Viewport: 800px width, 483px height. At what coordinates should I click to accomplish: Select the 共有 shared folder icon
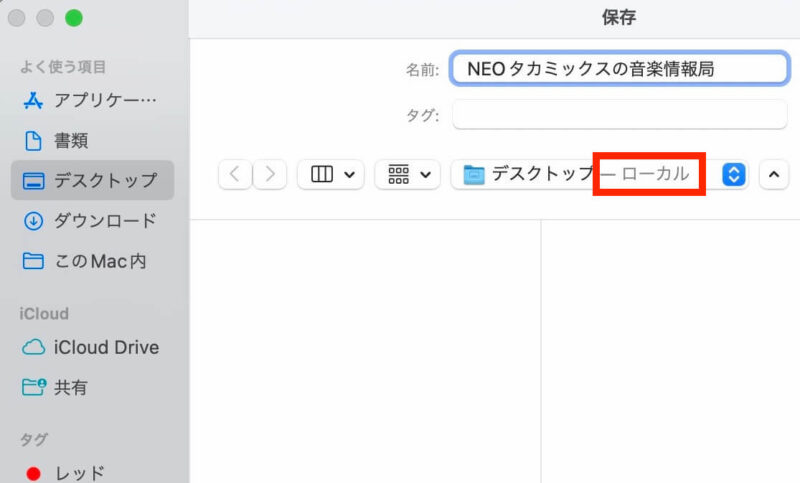click(x=34, y=387)
